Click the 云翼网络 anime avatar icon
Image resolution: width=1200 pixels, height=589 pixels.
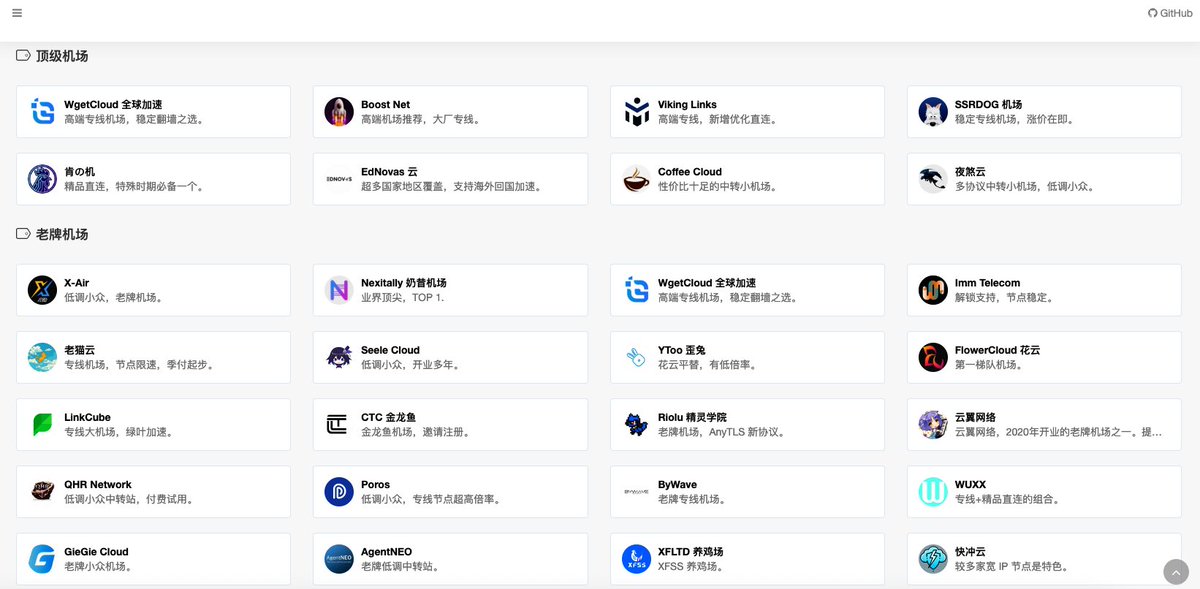coord(933,424)
